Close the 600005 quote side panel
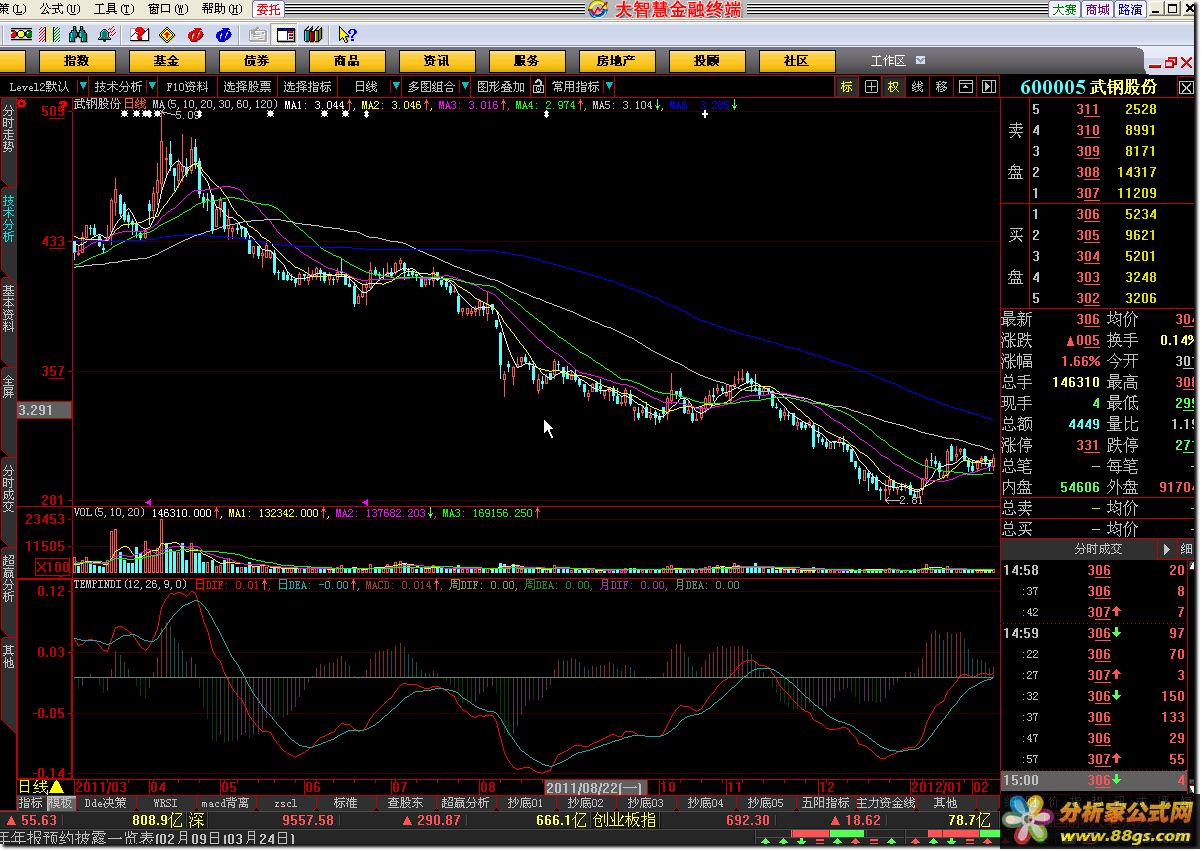This screenshot has height=851, width=1202. (1187, 87)
